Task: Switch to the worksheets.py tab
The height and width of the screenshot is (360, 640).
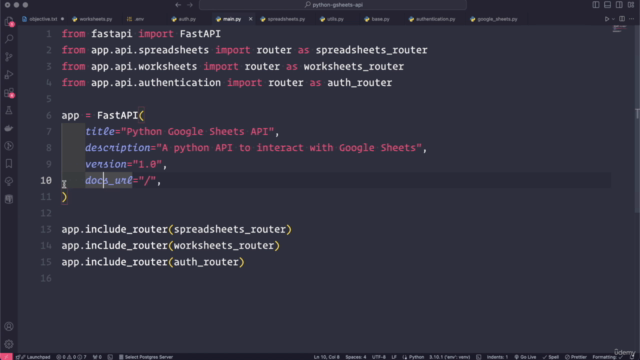Action: pos(96,19)
